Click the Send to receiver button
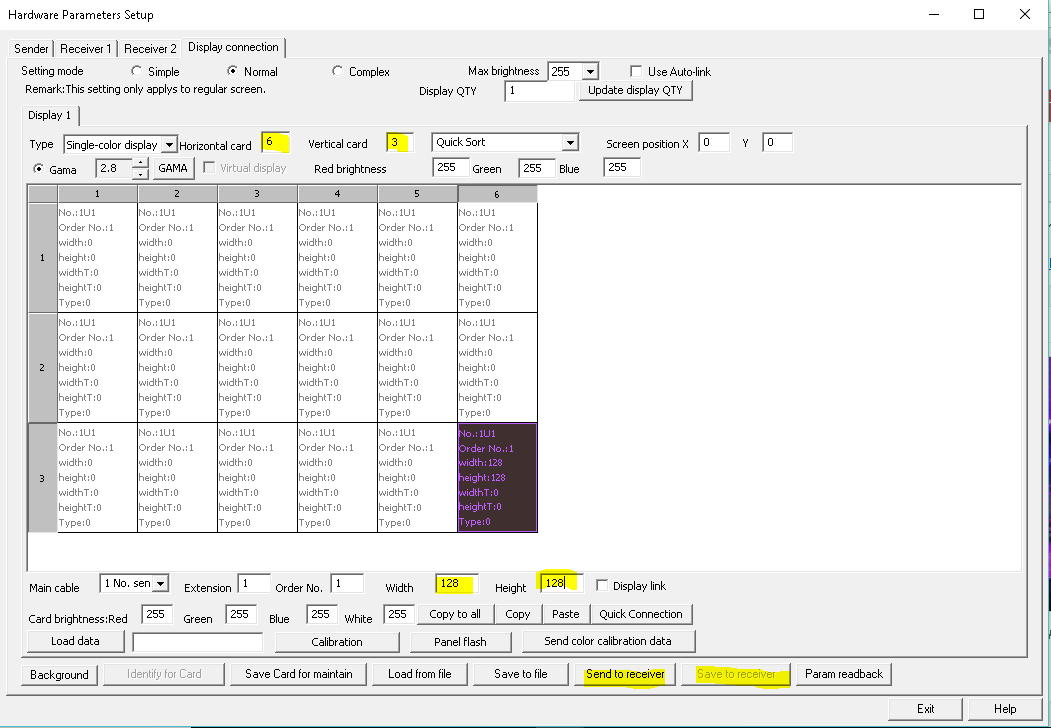 tap(625, 674)
